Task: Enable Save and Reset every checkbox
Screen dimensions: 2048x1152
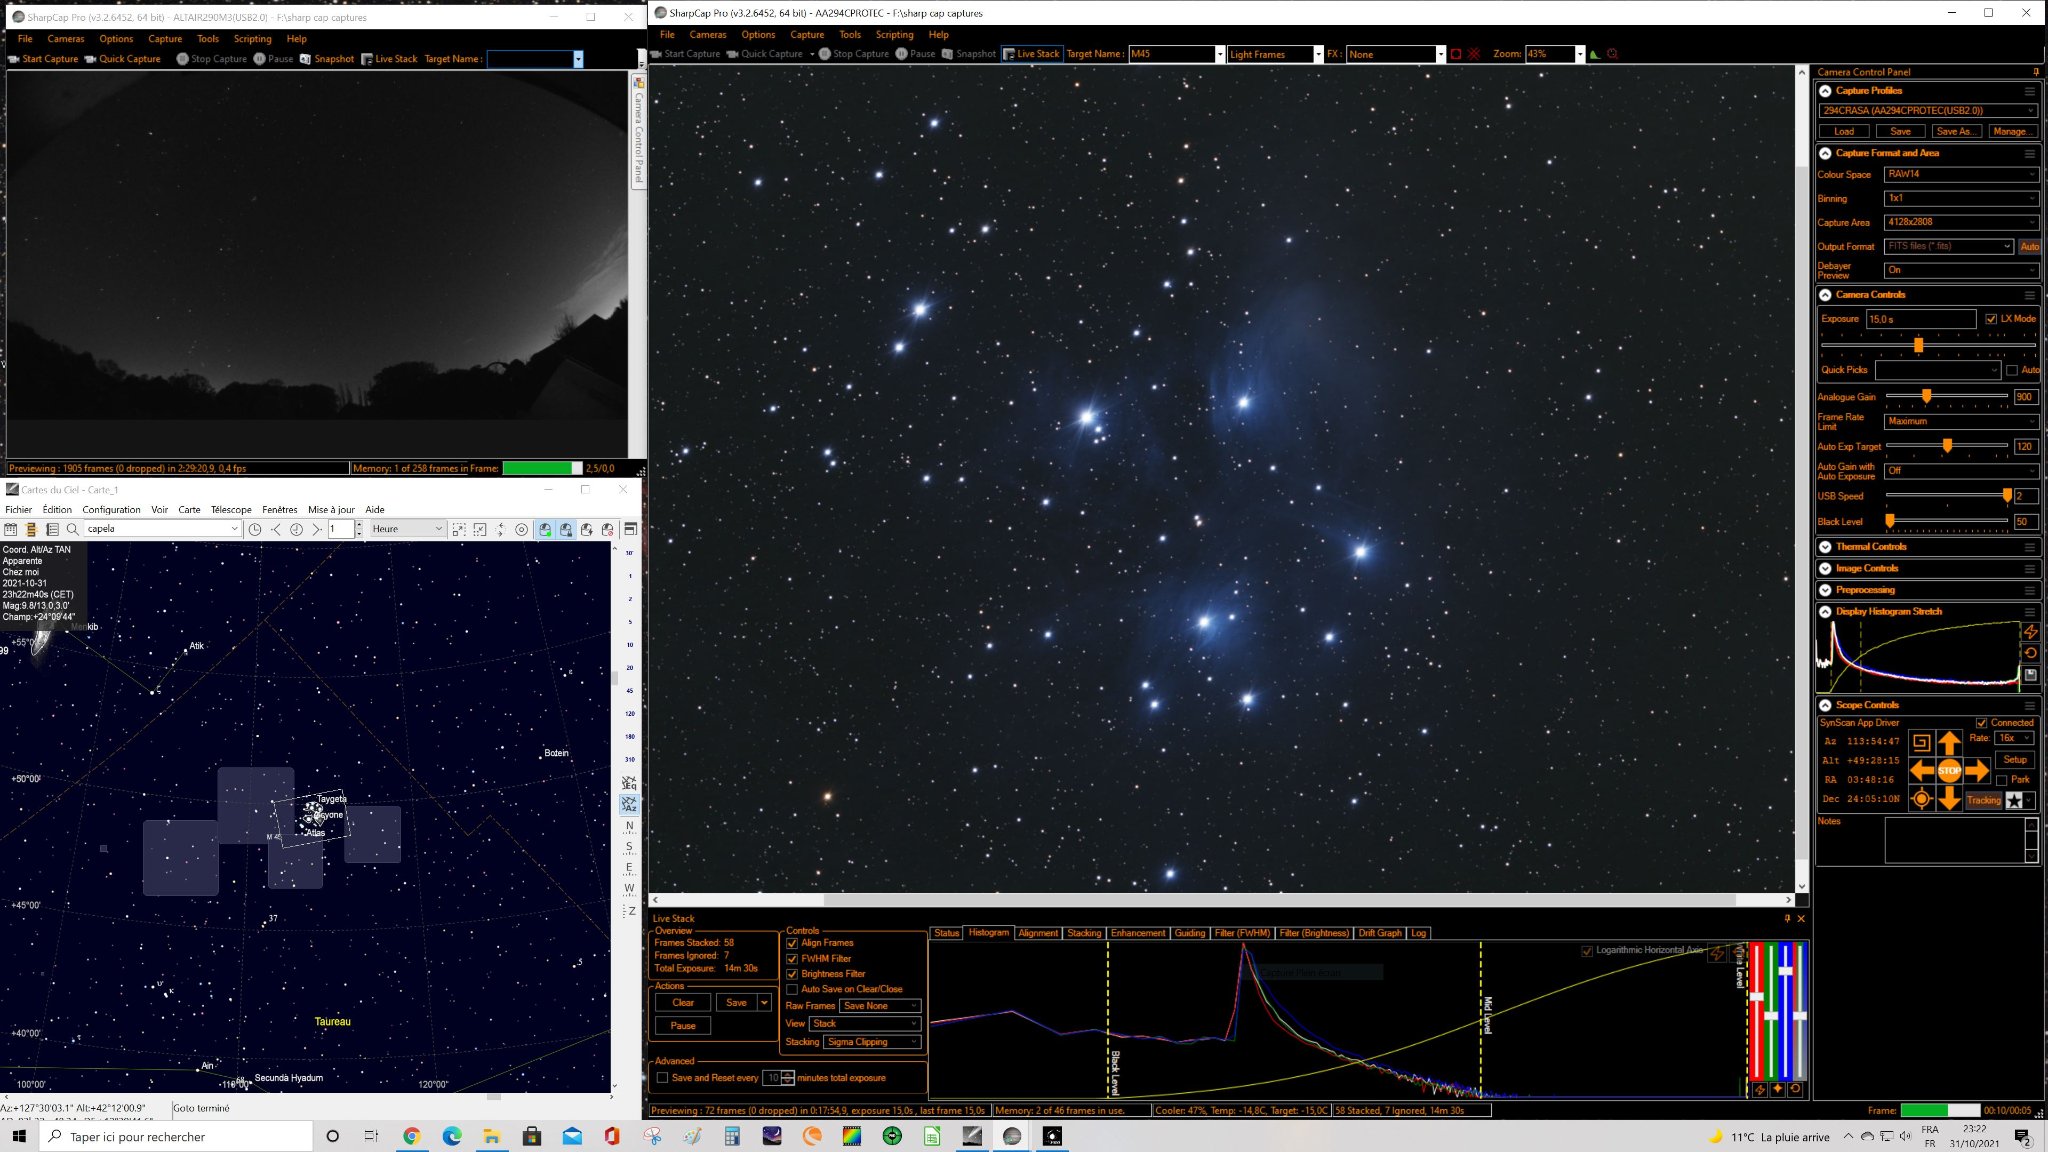Action: tap(662, 1078)
